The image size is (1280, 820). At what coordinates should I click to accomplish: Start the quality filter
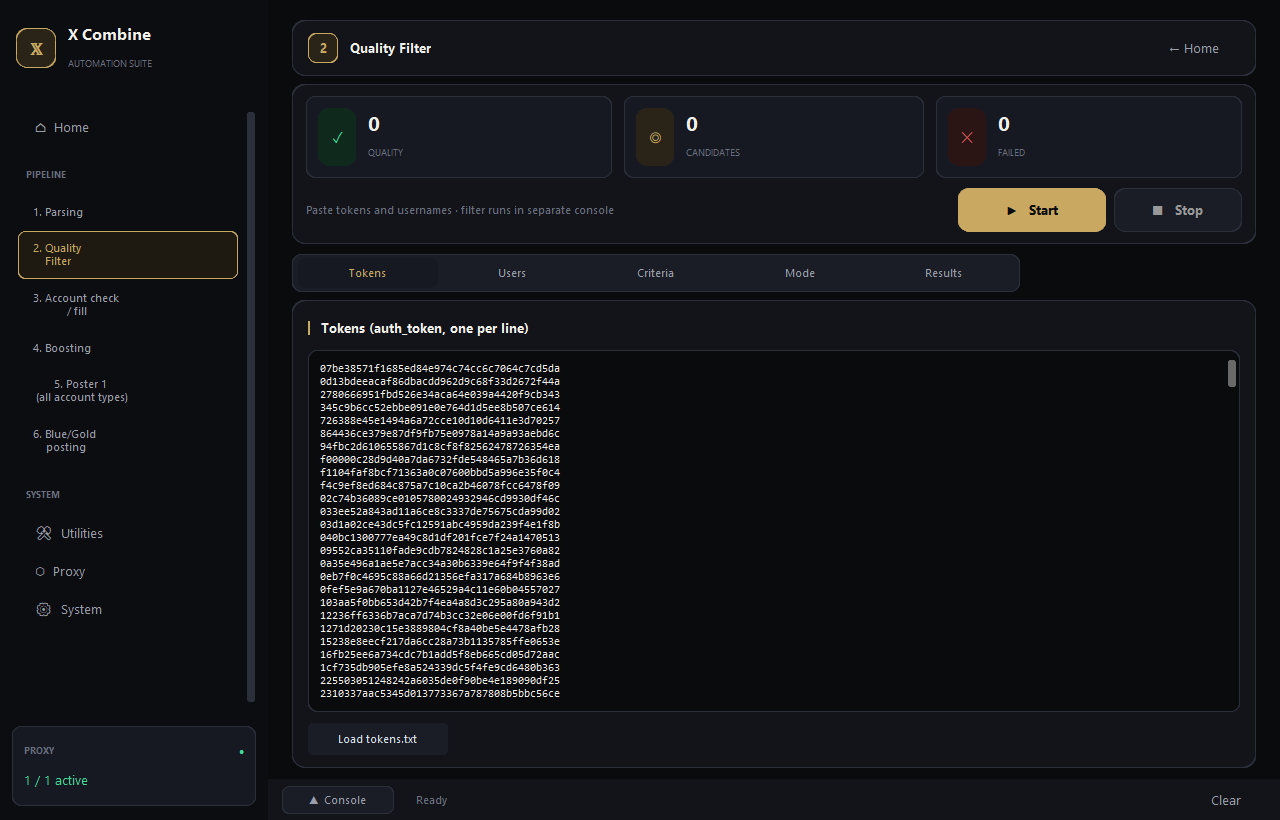[1032, 210]
